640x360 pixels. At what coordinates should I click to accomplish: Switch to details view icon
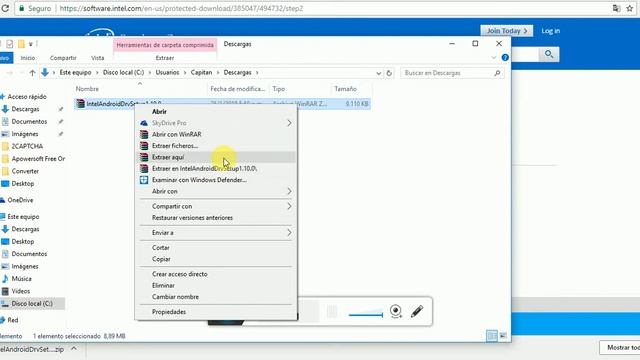click(x=492, y=336)
